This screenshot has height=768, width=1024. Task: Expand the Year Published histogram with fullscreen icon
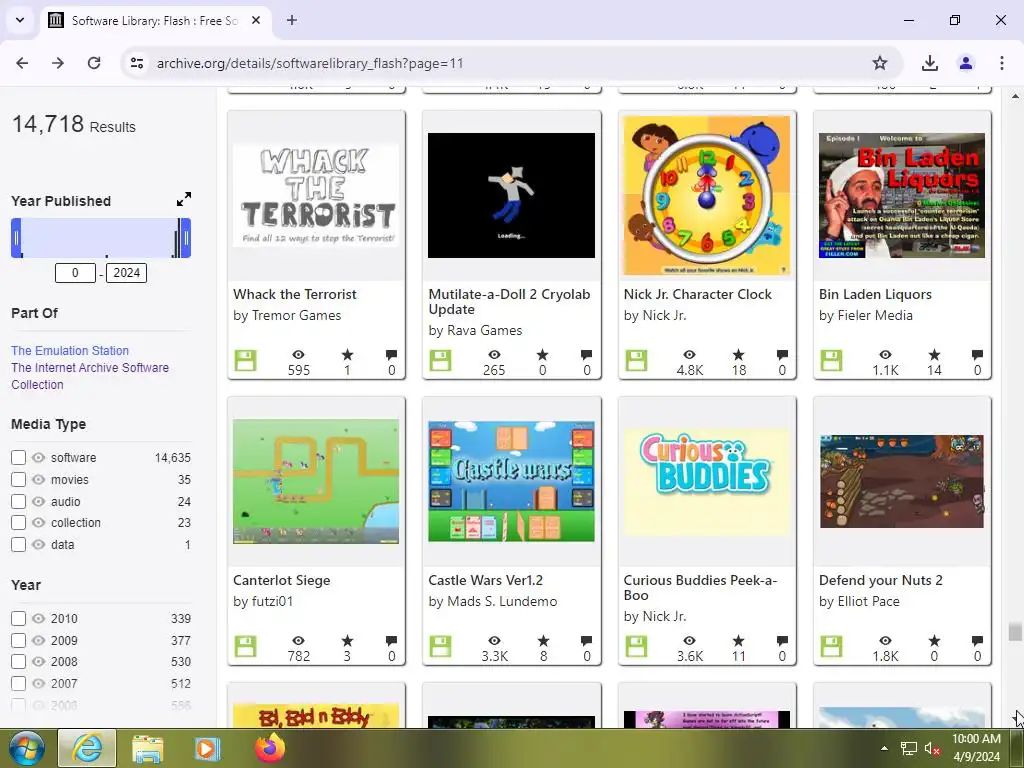(x=184, y=199)
